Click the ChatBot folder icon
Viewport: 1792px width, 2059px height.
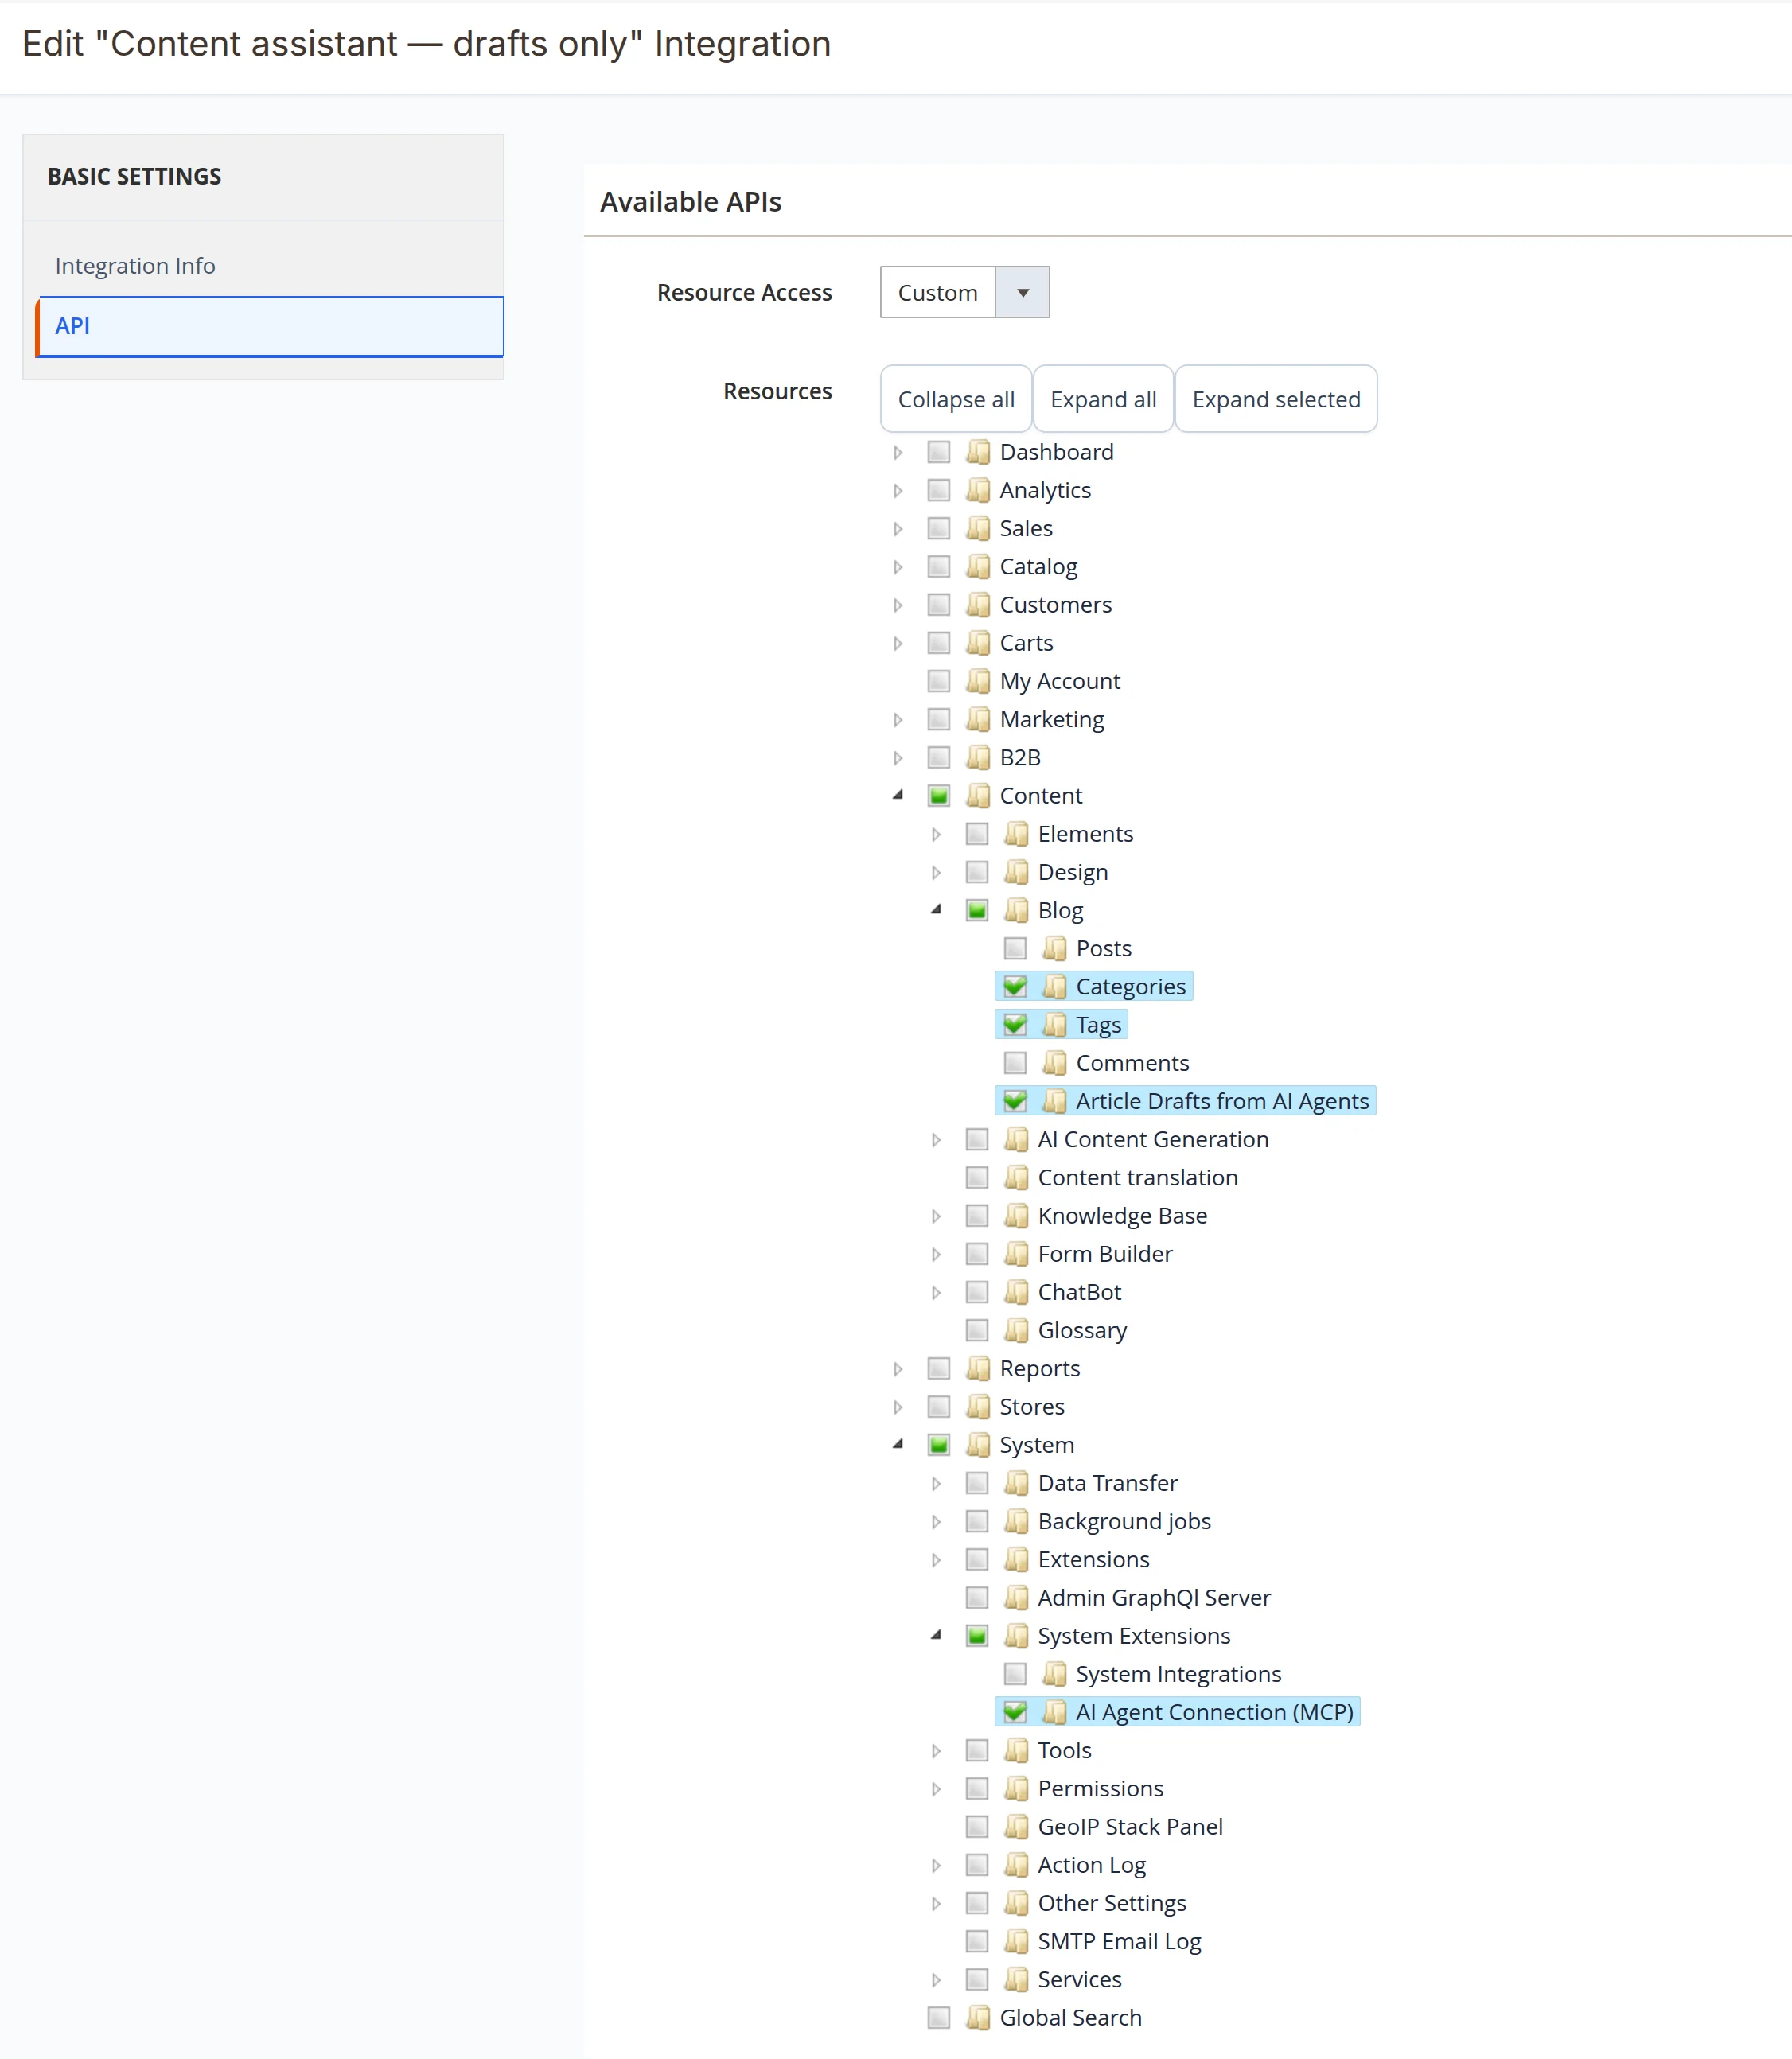pos(1016,1292)
